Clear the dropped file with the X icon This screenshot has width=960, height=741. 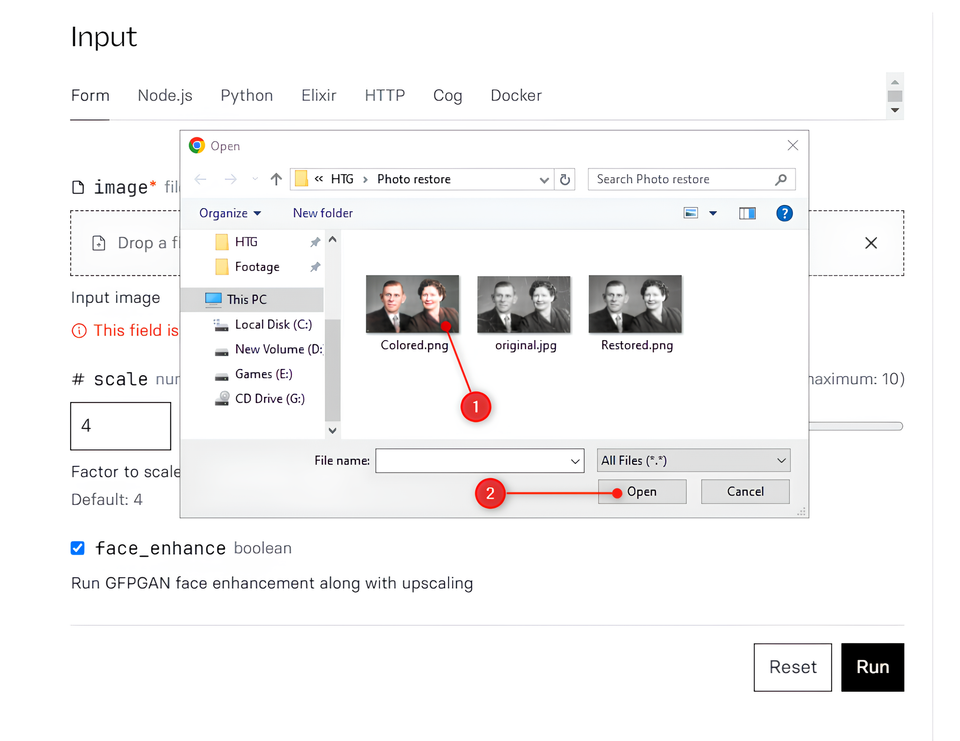click(x=871, y=243)
